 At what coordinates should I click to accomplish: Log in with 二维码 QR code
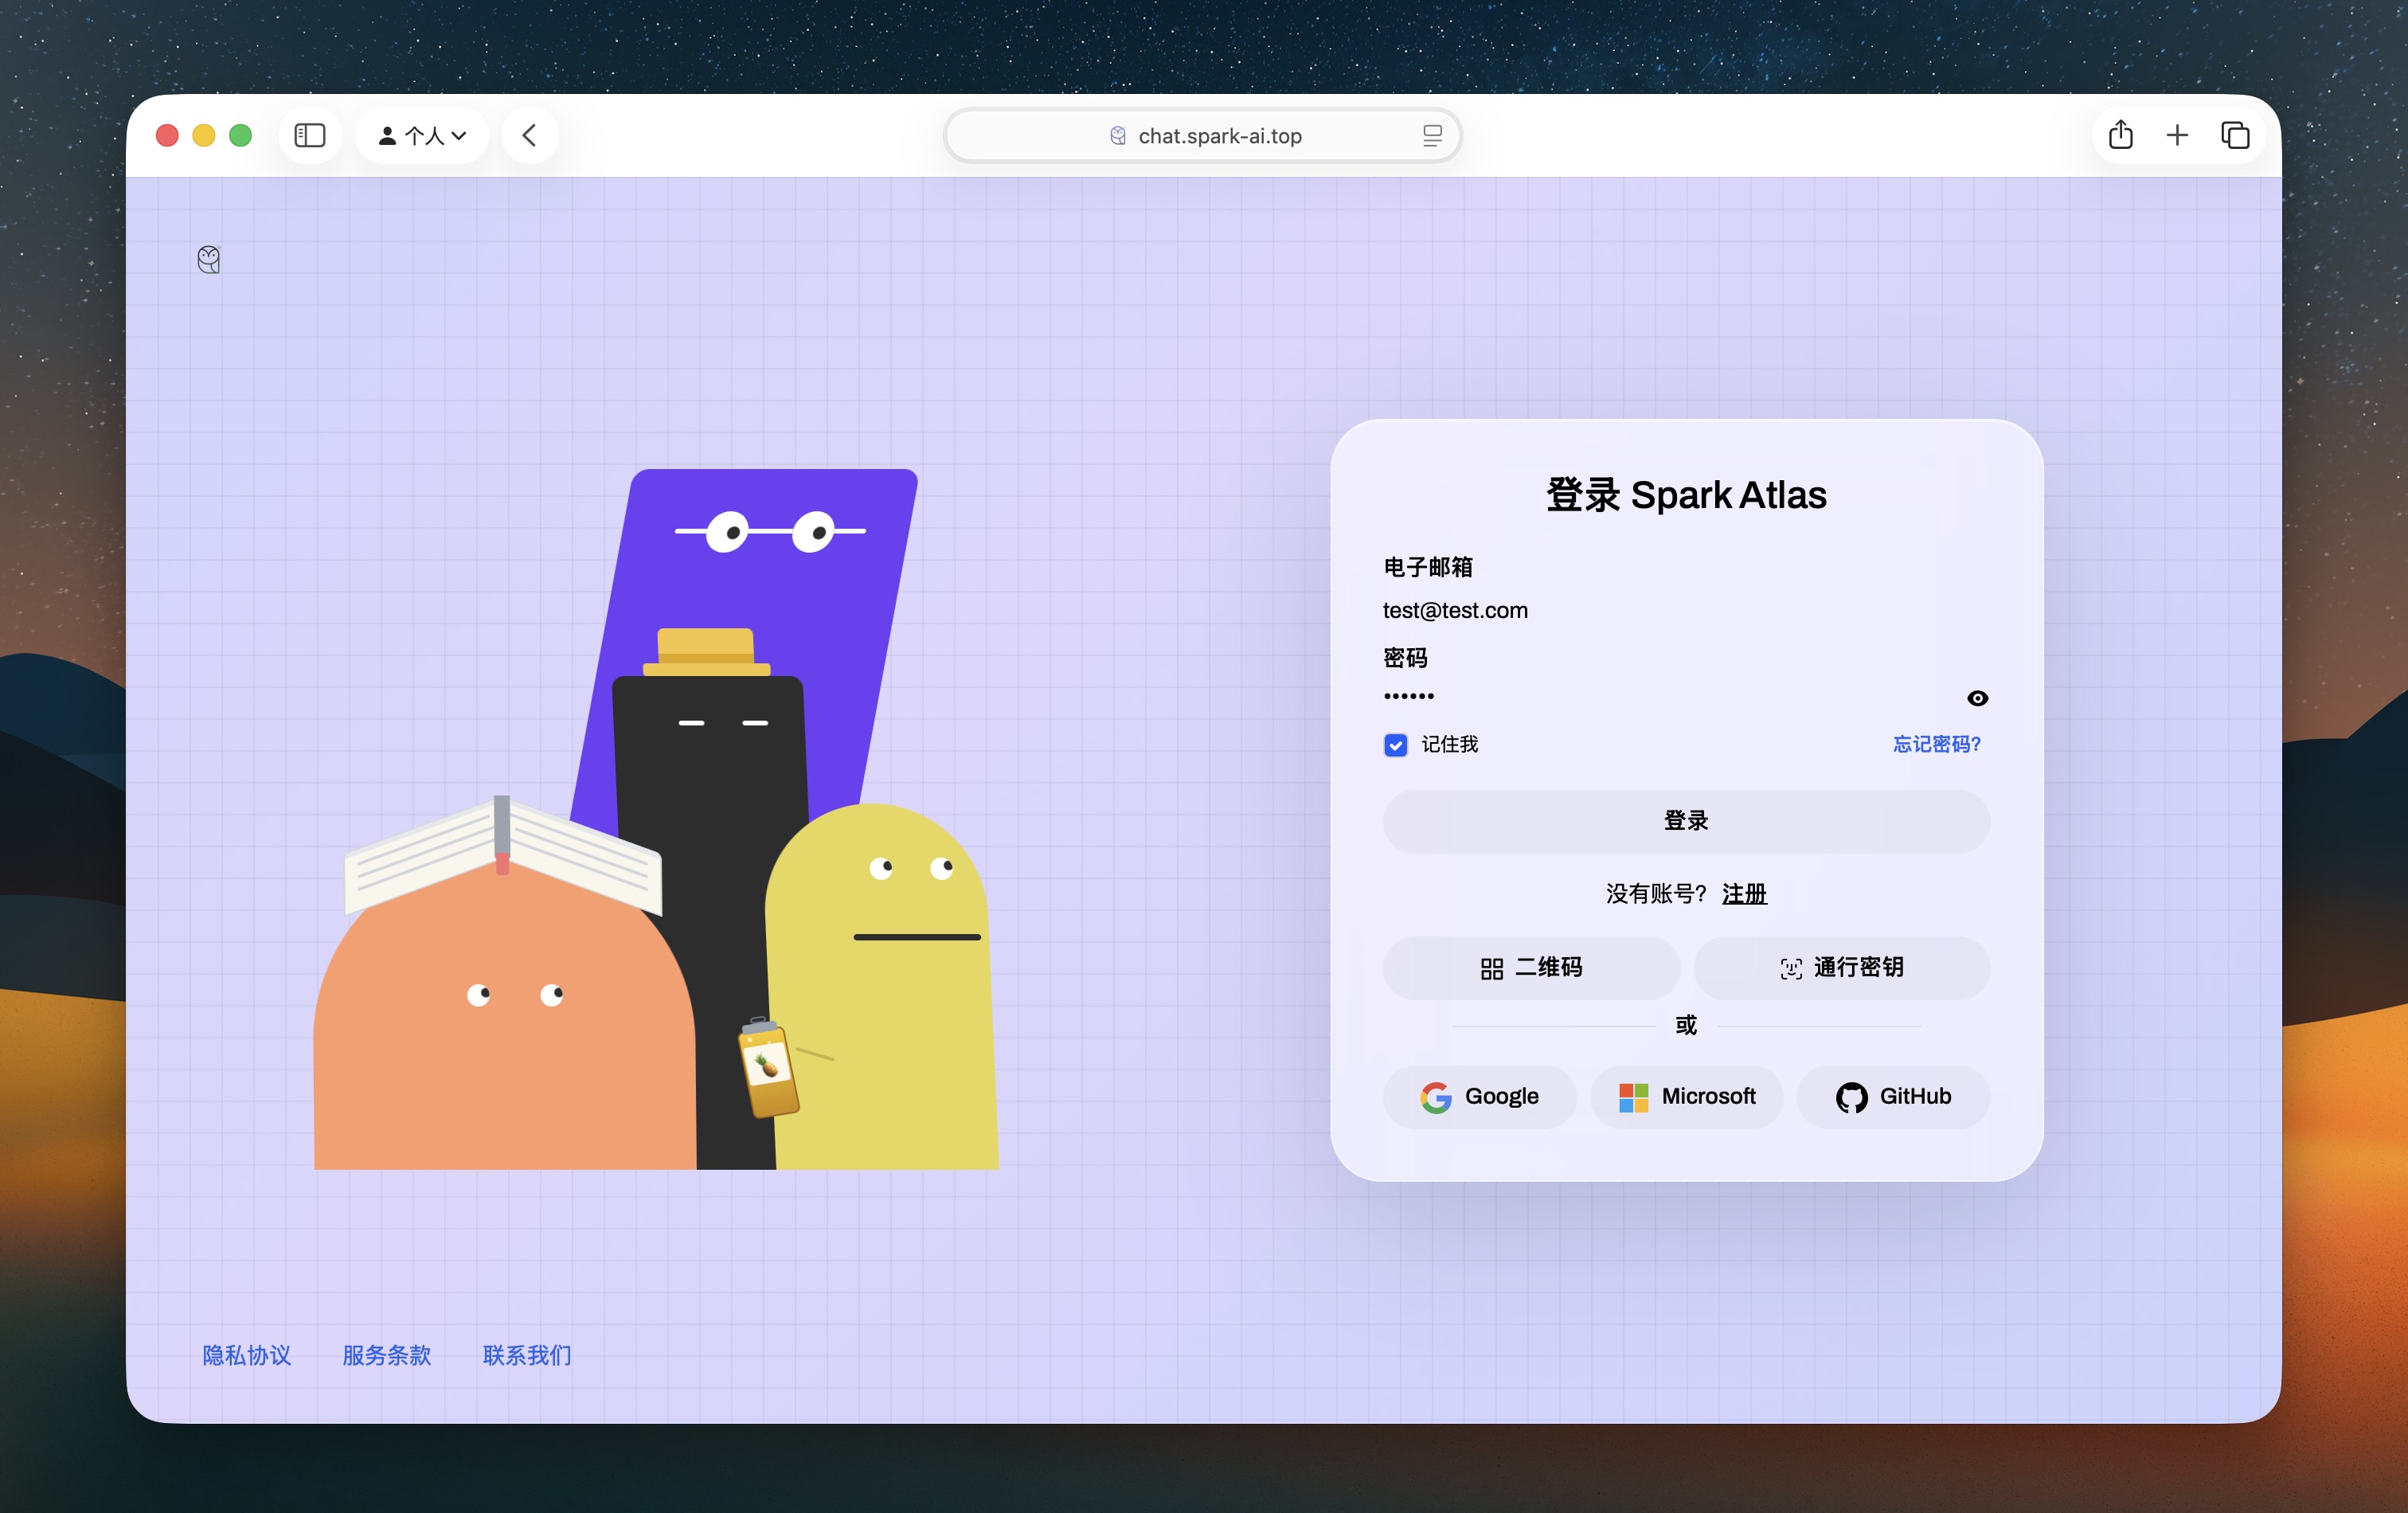tap(1531, 967)
